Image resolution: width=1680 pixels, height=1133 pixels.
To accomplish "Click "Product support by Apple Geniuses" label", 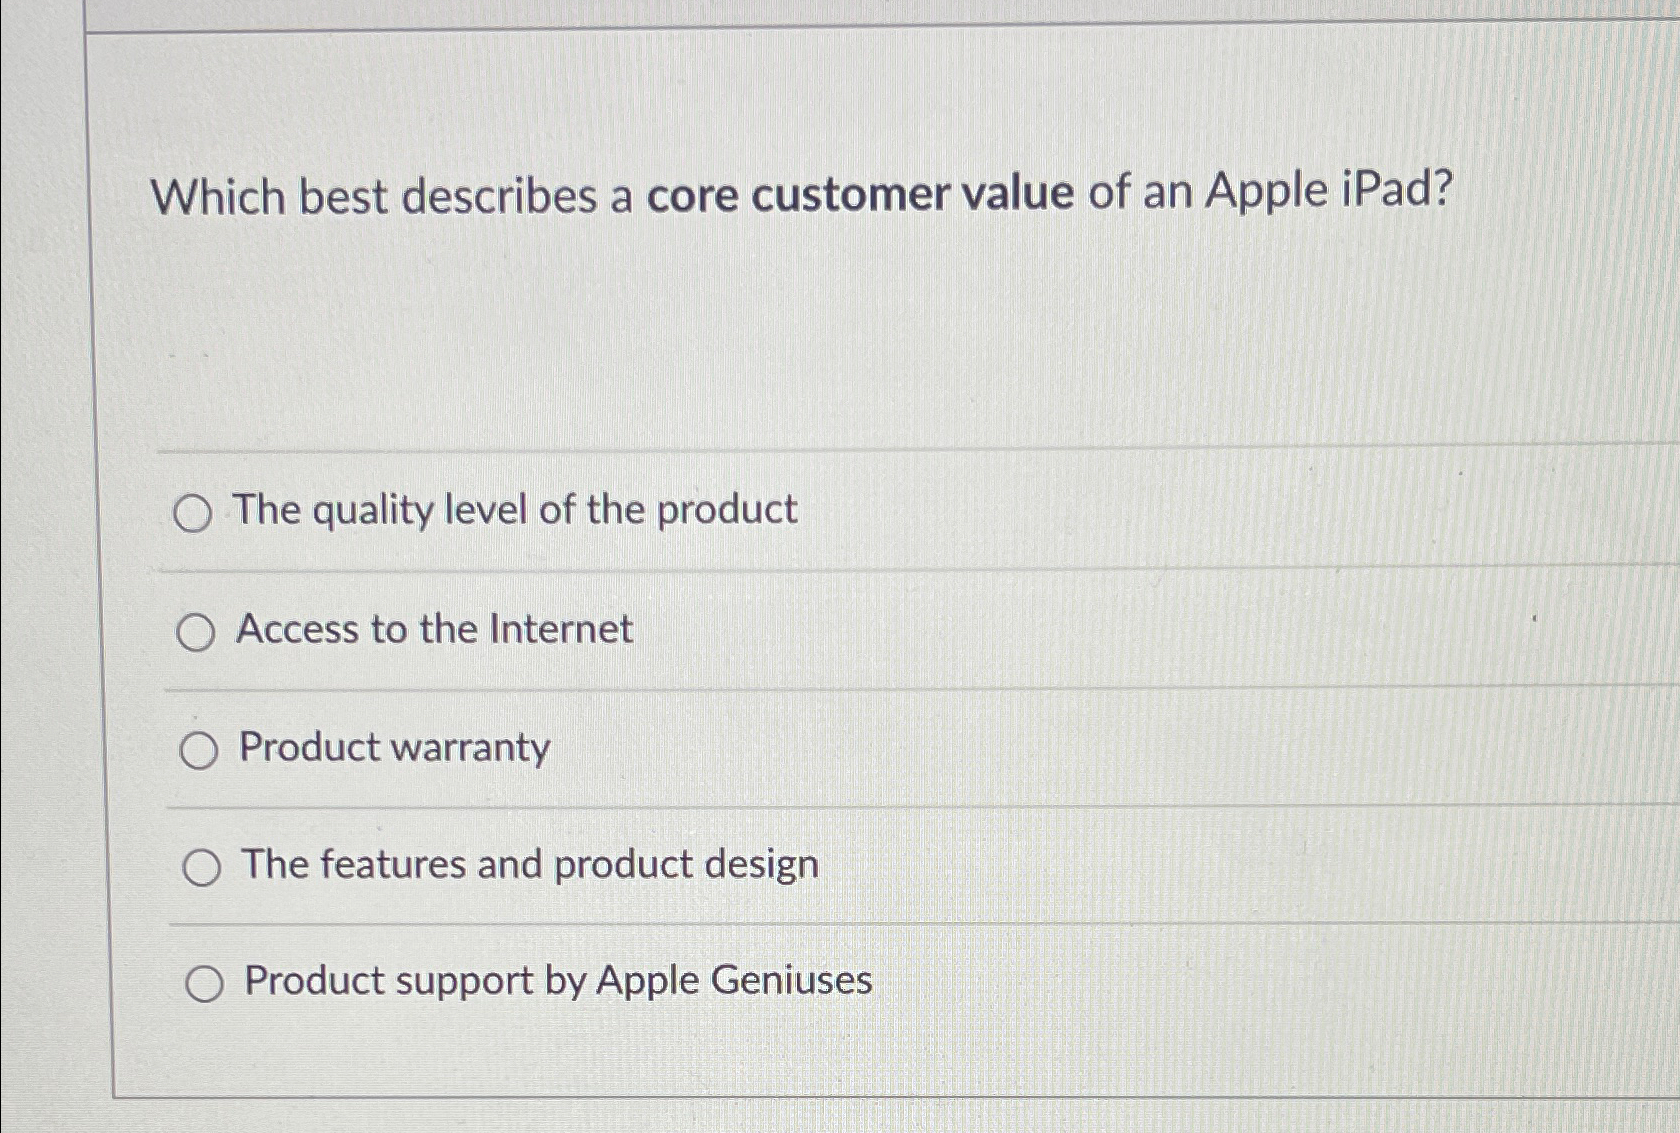I will click(556, 981).
